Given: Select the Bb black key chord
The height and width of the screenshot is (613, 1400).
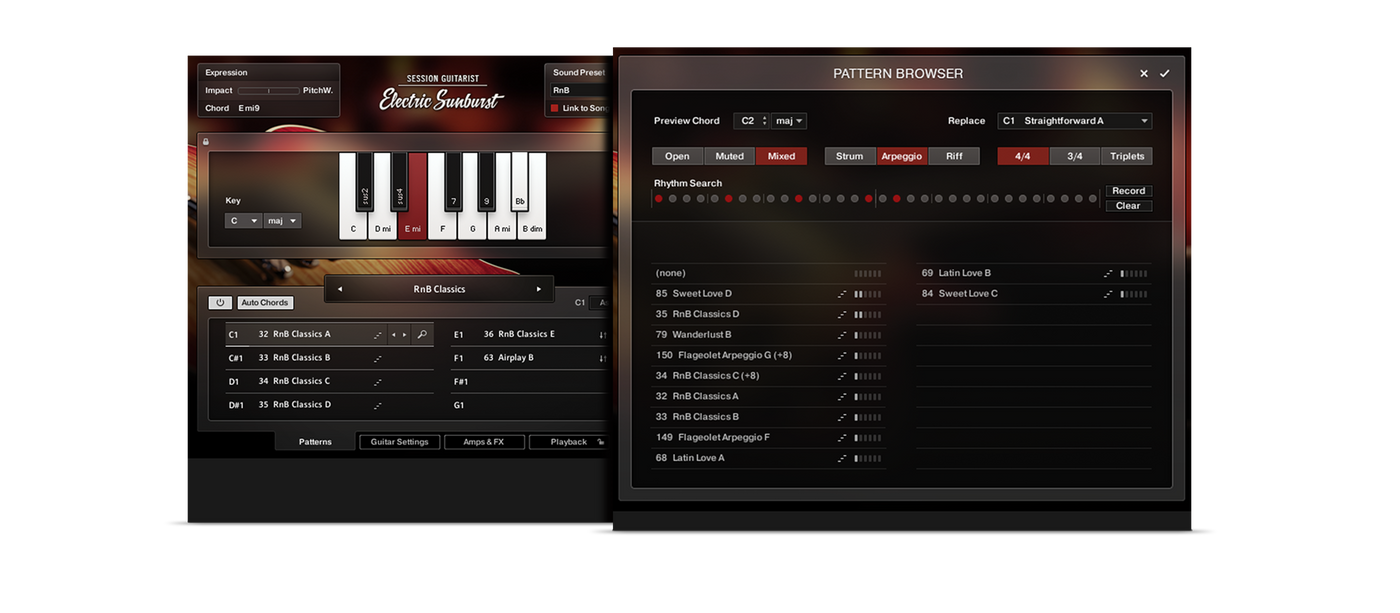Looking at the screenshot, I should click(x=520, y=180).
